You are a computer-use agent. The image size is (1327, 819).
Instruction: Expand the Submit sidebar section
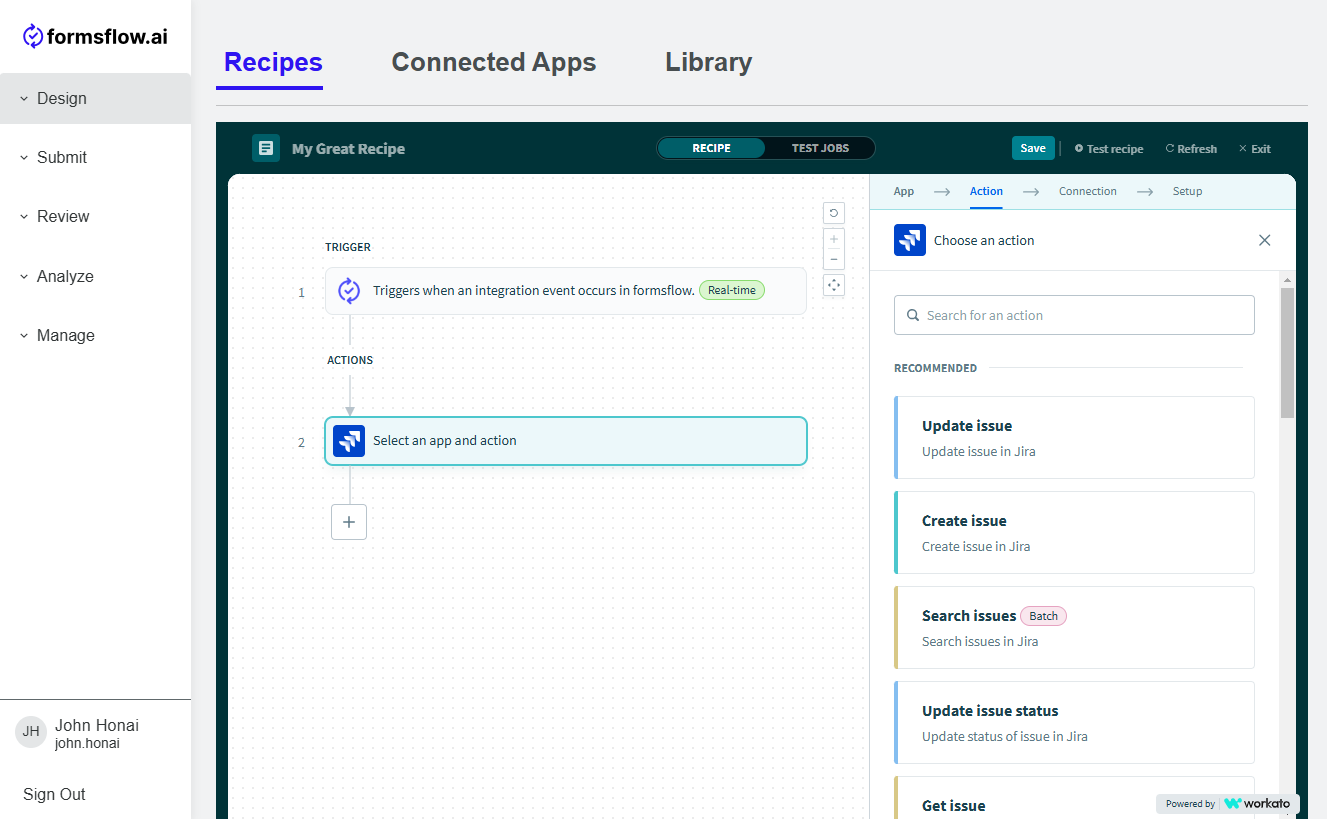click(95, 157)
